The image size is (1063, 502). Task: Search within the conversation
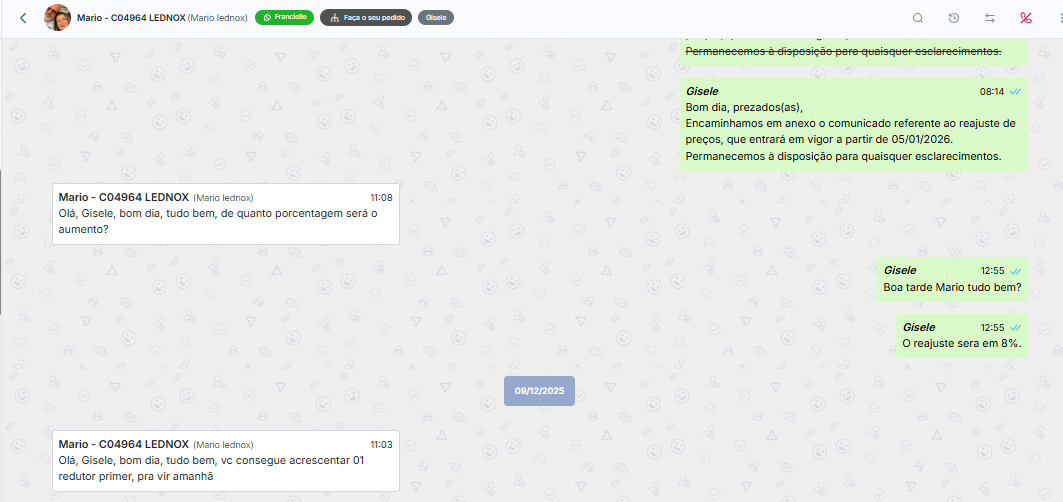[918, 18]
